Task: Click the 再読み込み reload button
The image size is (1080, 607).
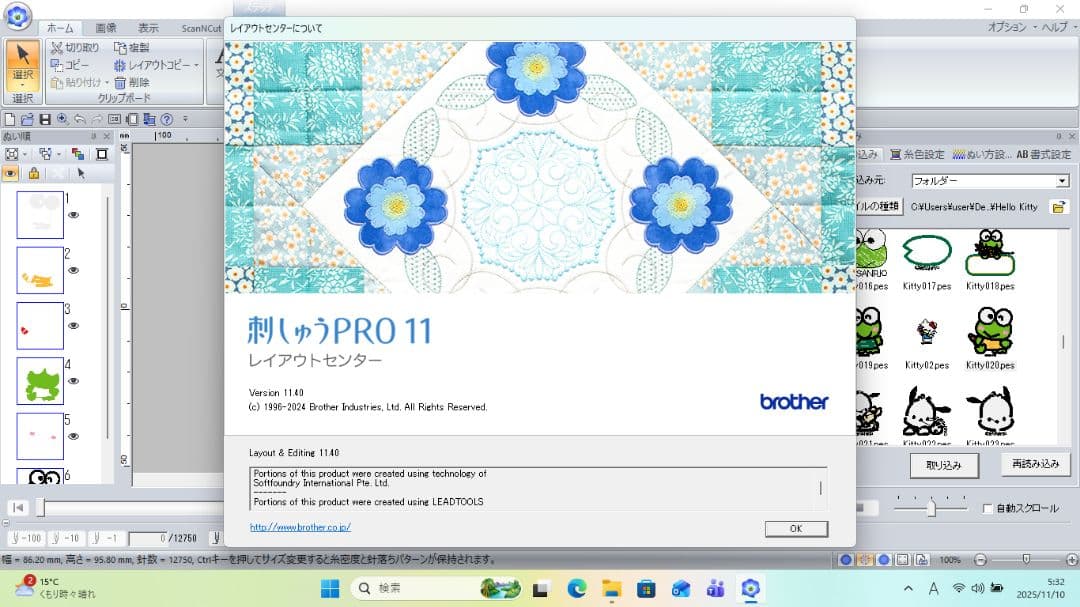Action: tap(1036, 464)
